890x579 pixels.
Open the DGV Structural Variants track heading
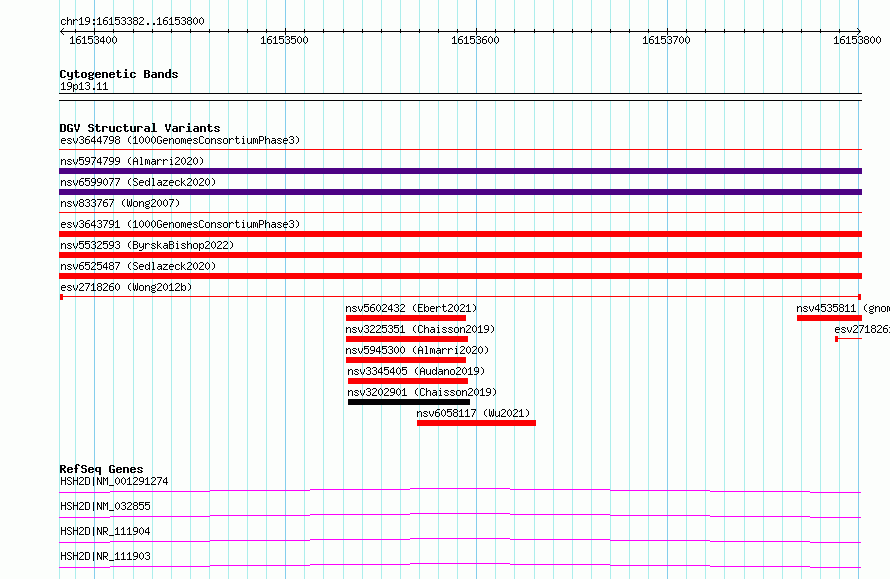click(x=139, y=128)
